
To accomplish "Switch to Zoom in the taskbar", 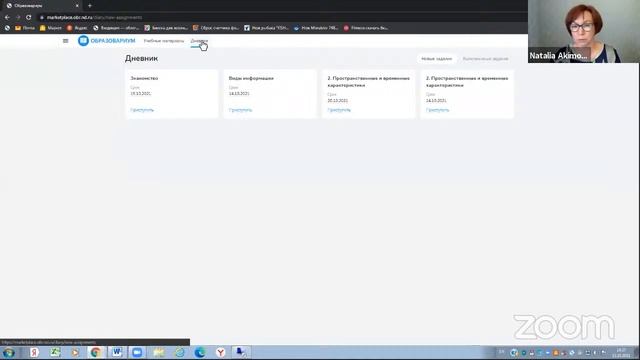I will (137, 352).
